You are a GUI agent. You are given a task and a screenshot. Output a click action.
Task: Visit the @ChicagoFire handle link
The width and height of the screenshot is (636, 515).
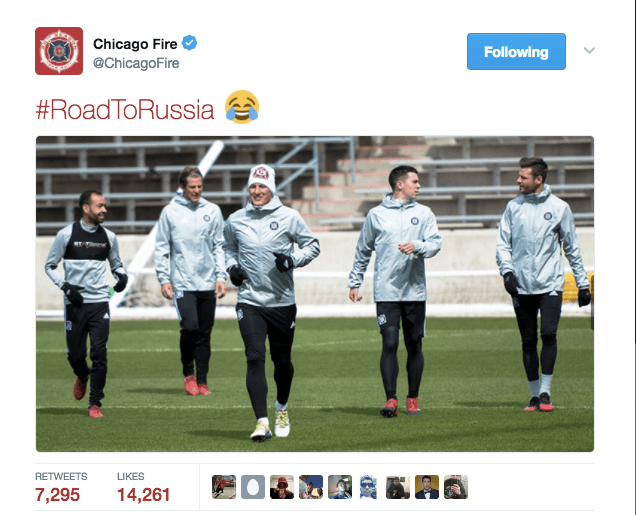point(136,63)
